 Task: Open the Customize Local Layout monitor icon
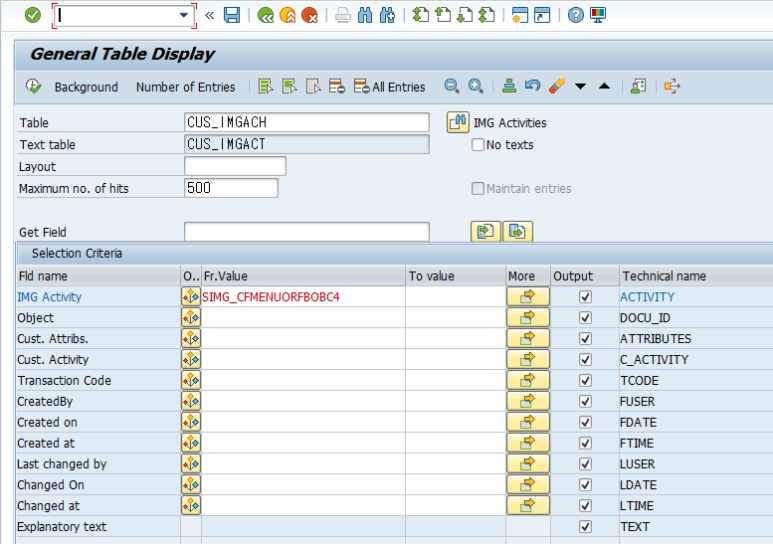(597, 15)
